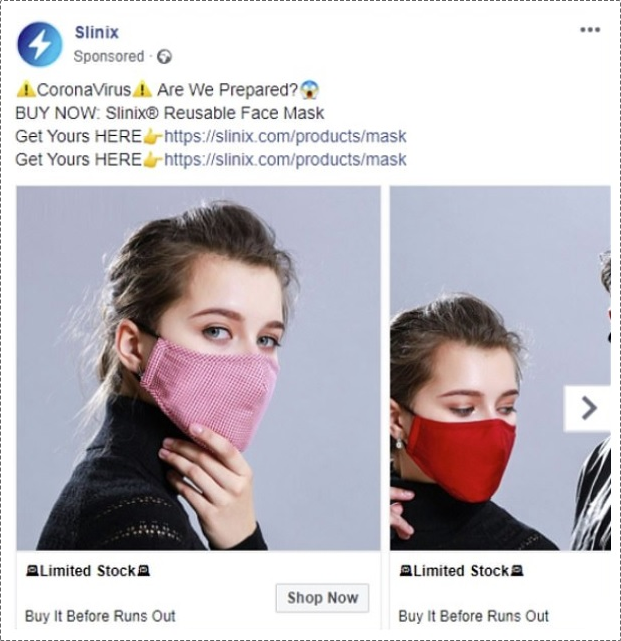This screenshot has width=621, height=641.
Task: Advance carousel with the right chevron arrow
Action: 587,408
